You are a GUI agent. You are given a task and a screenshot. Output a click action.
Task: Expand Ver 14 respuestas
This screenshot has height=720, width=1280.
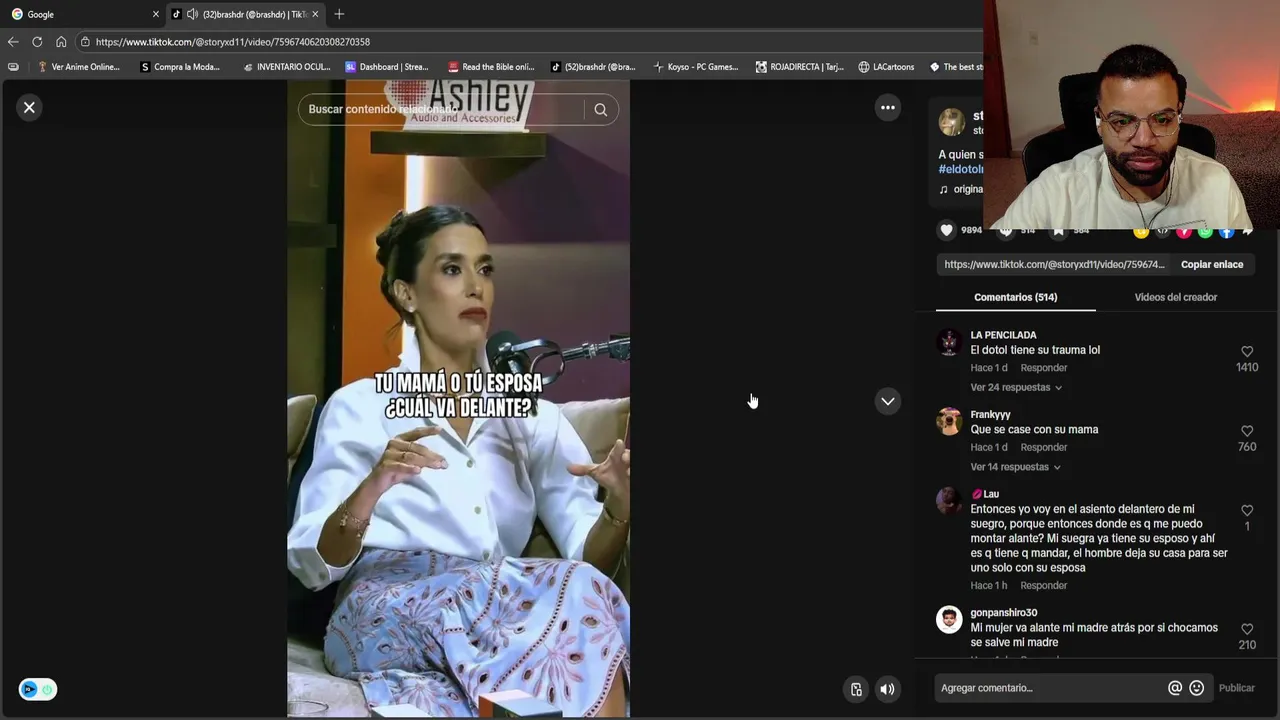click(x=1016, y=467)
